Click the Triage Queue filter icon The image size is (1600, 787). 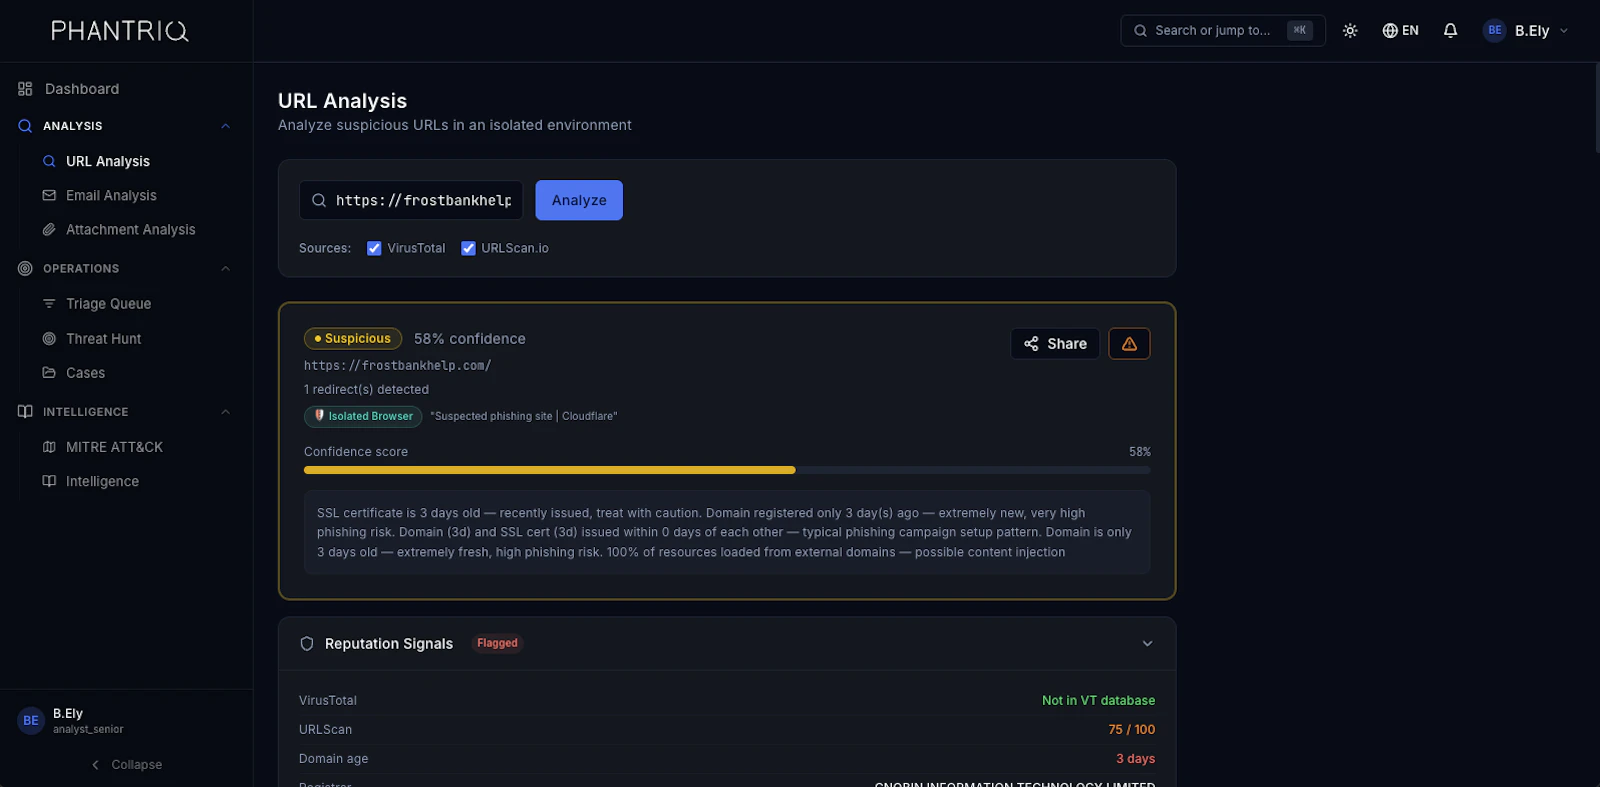tap(49, 304)
